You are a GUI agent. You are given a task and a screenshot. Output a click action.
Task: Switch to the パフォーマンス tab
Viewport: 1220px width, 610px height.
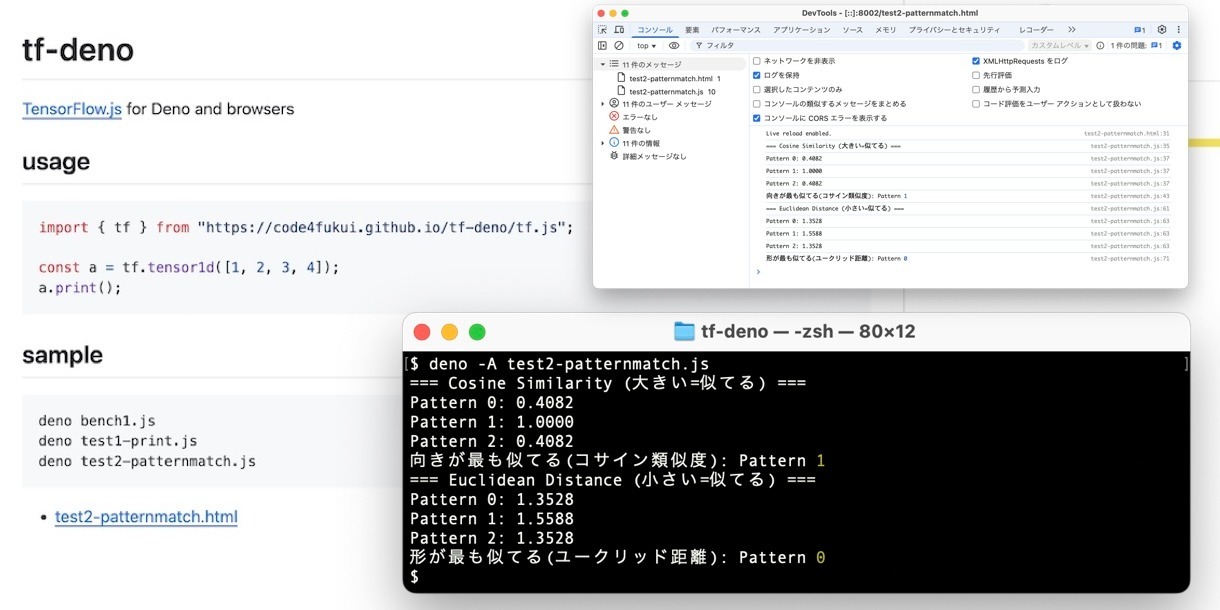pyautogui.click(x=736, y=30)
